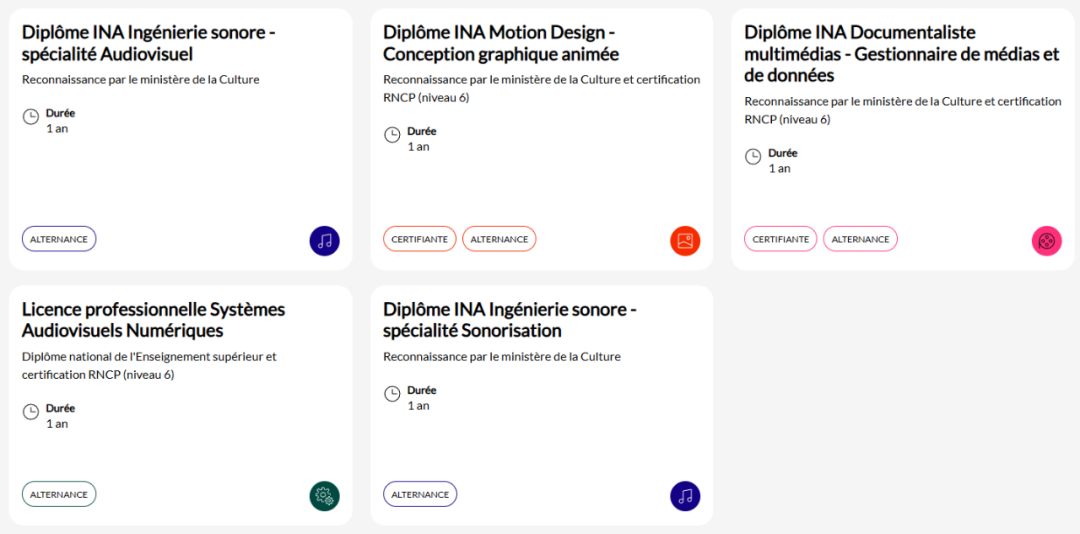1080x534 pixels.
Task: Click clock icon on Ingénierie sonore Audiovisuel card
Action: click(31, 116)
